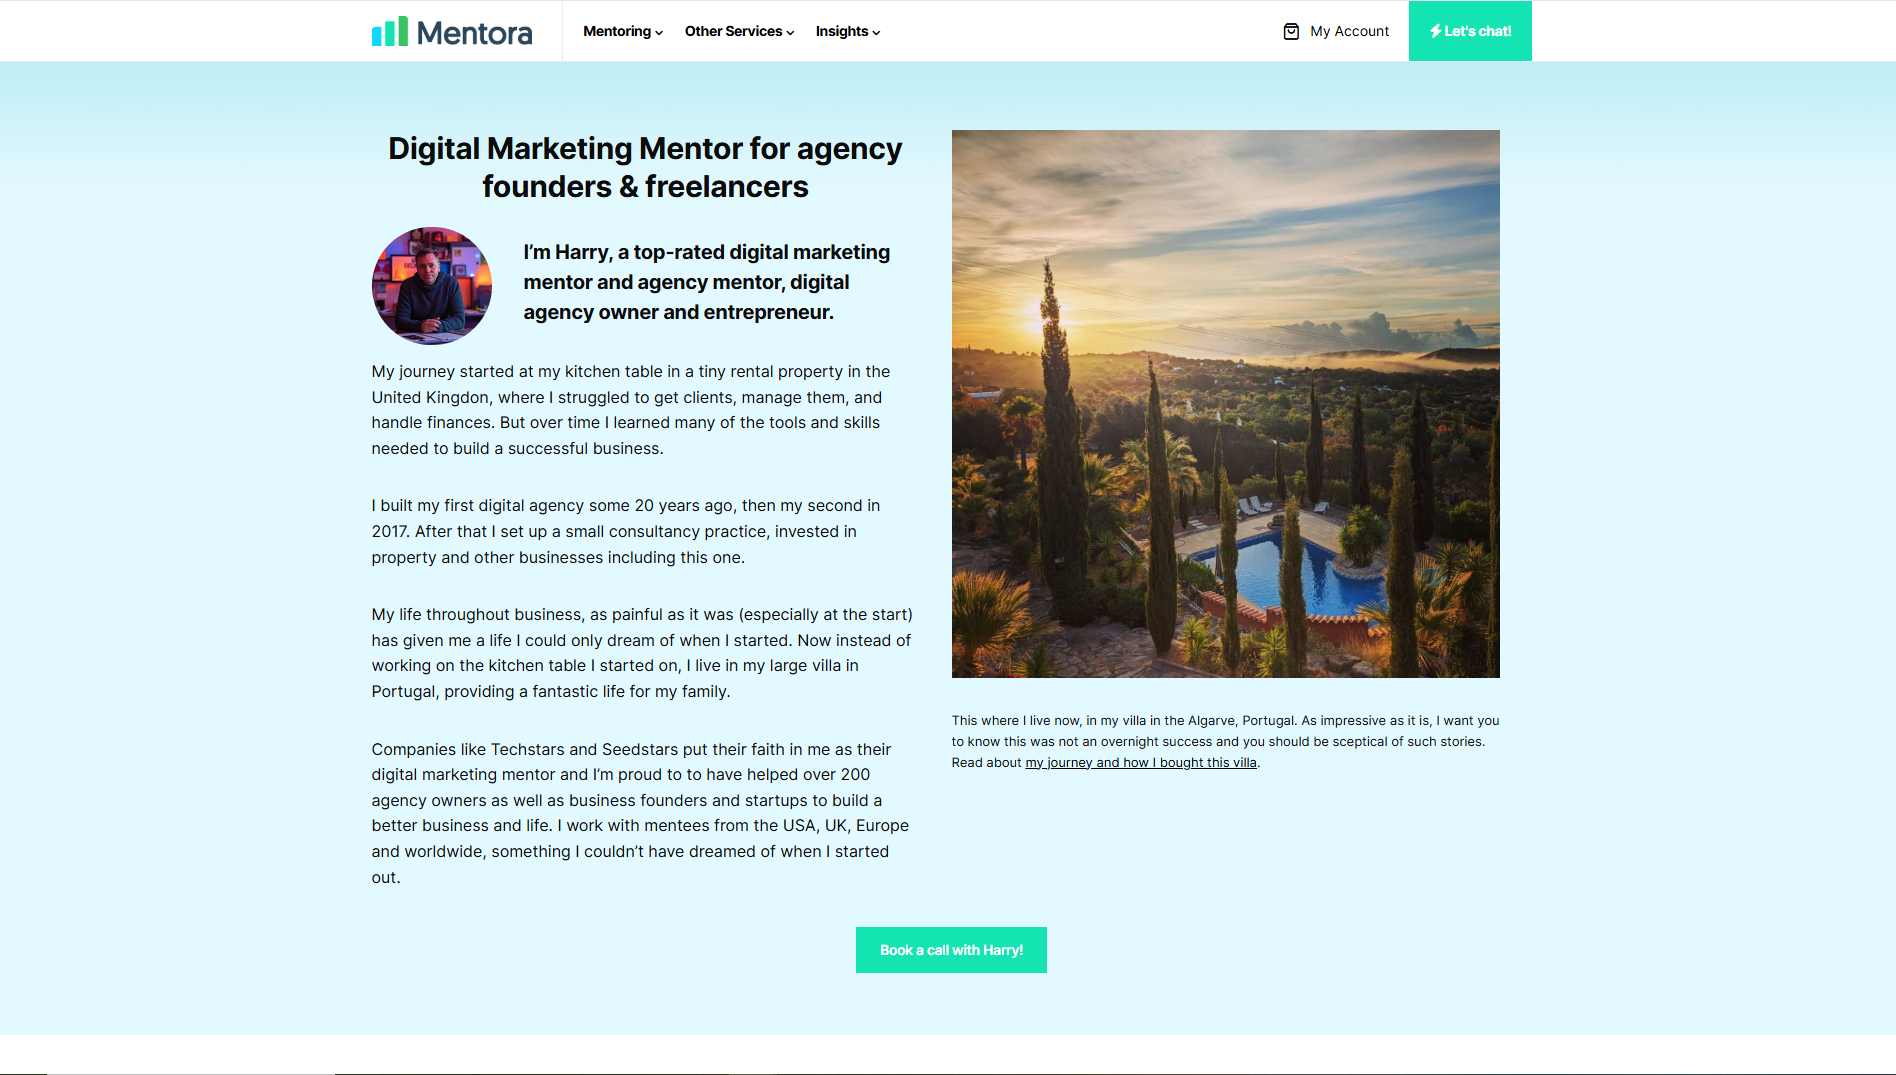Open the Other Services menu
1896x1075 pixels.
(739, 31)
